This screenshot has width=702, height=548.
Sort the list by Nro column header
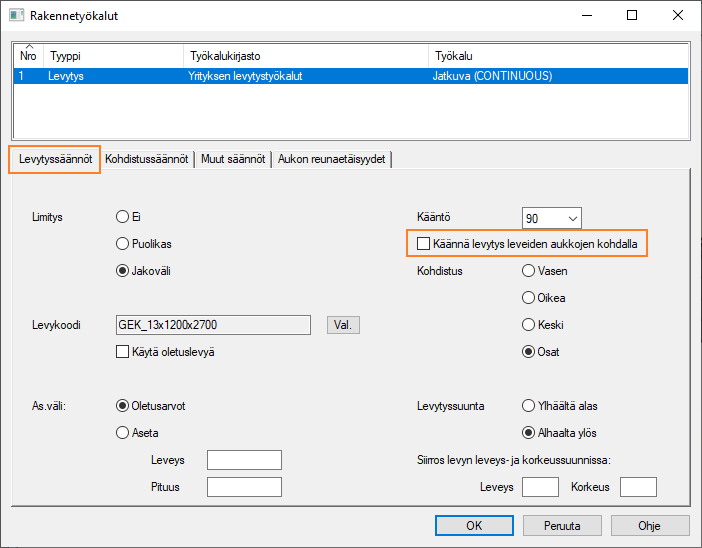pos(28,57)
